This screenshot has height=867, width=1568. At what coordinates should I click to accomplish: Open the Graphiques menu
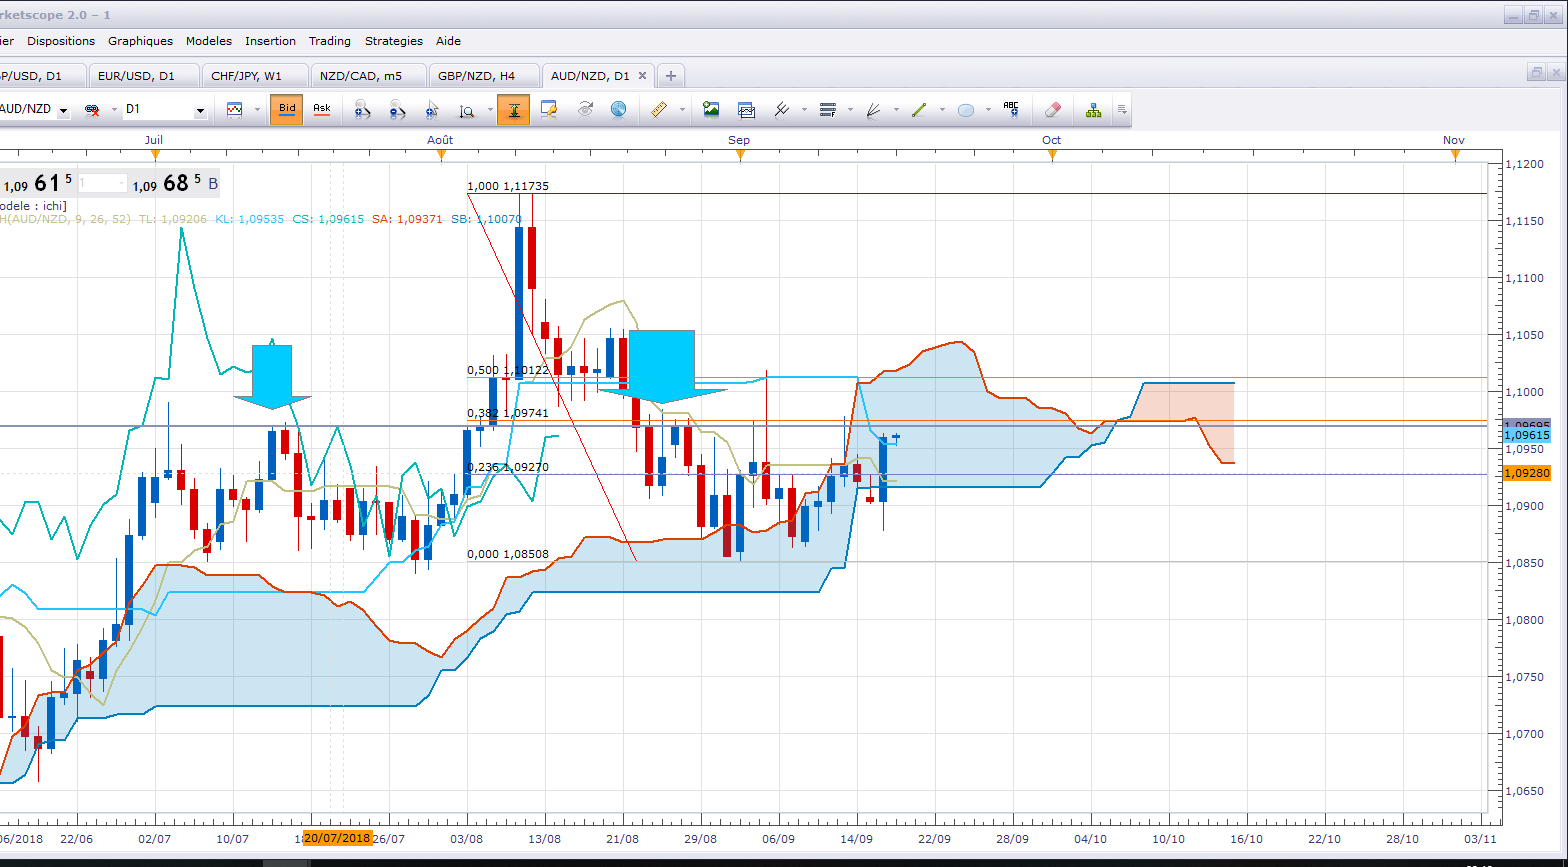tap(140, 41)
